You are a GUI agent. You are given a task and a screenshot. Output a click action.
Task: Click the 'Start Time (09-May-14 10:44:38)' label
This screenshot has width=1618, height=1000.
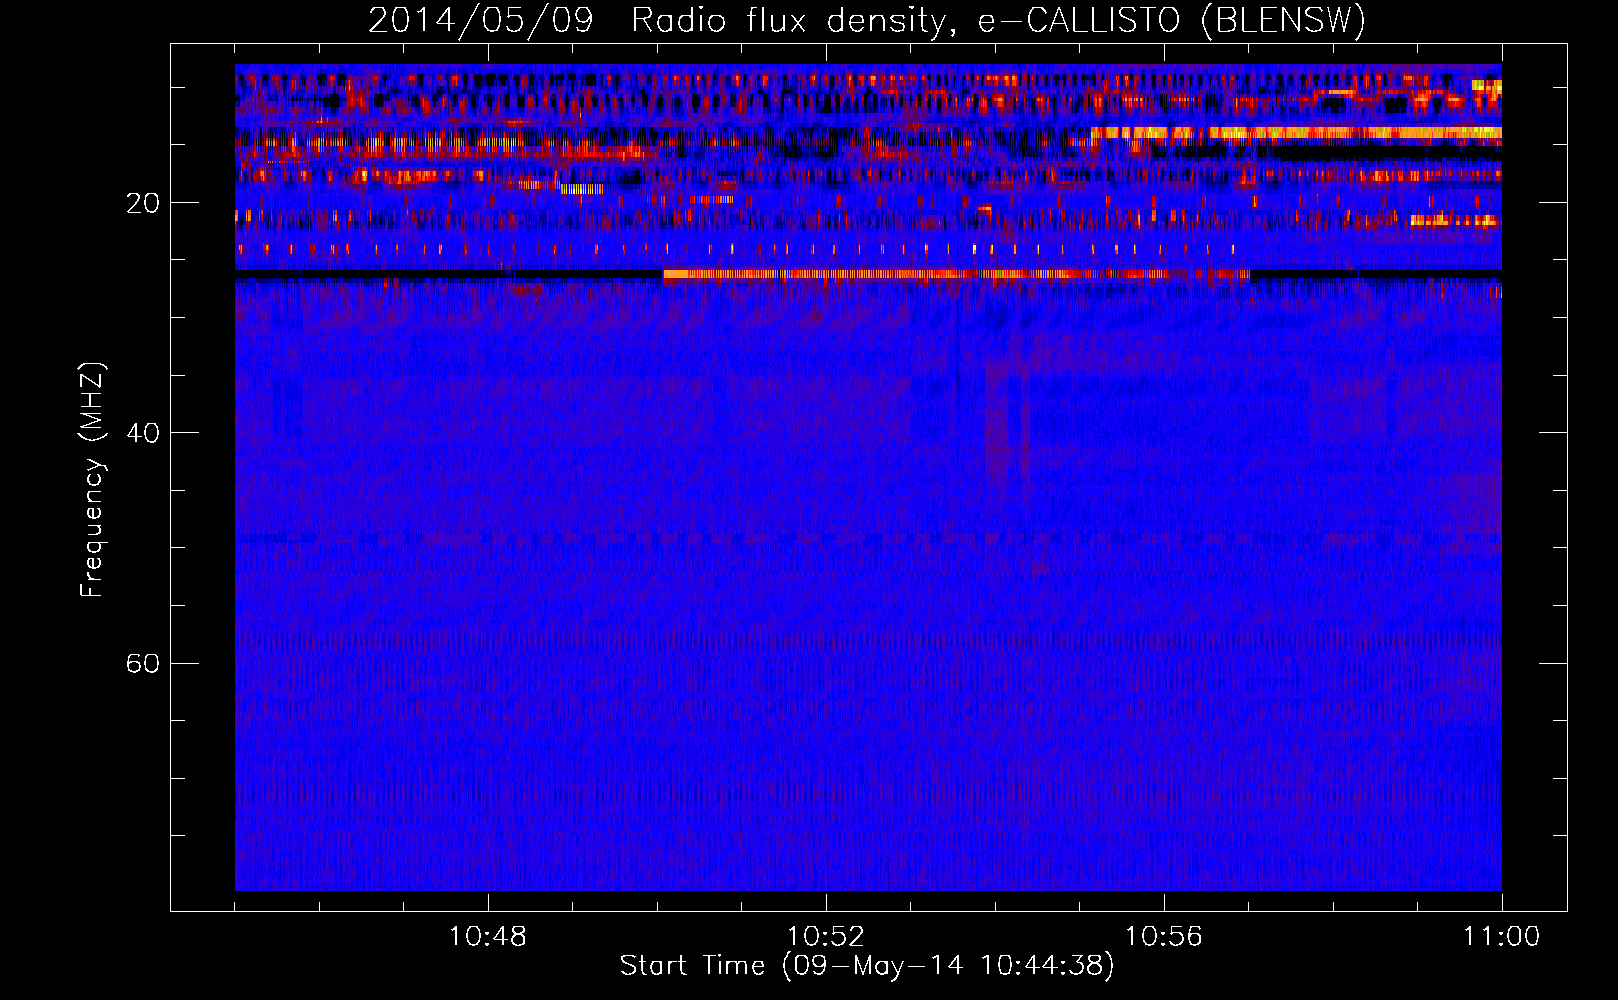866,966
